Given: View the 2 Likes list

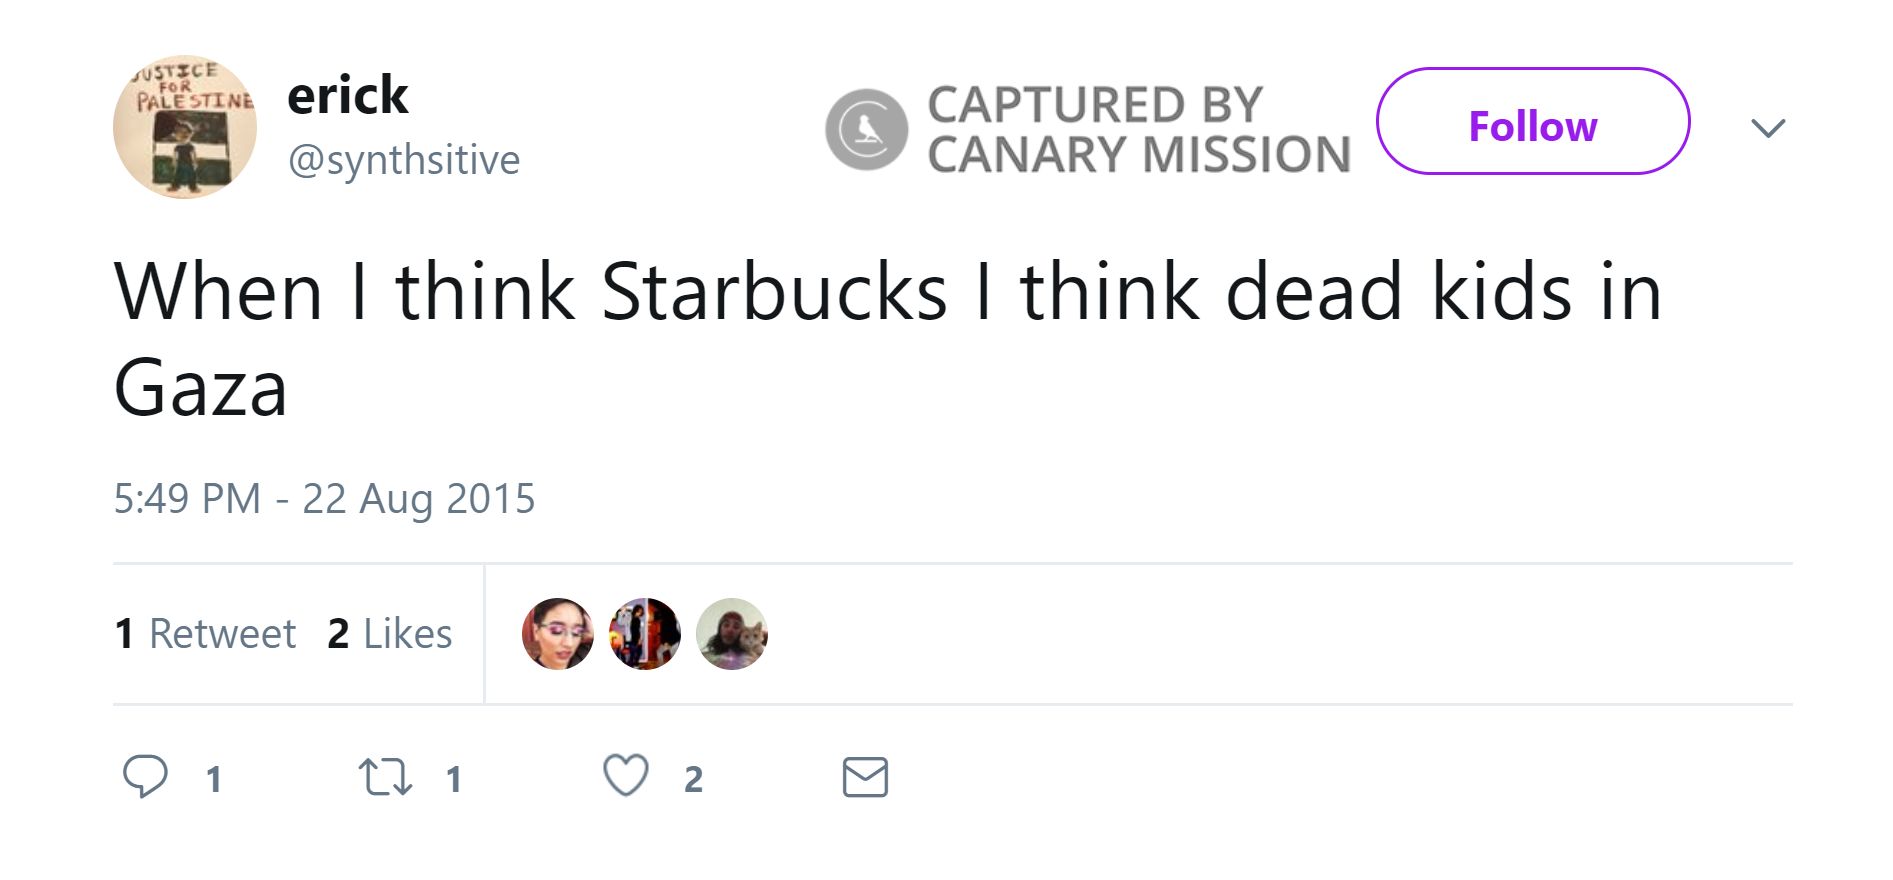Looking at the screenshot, I should [390, 634].
